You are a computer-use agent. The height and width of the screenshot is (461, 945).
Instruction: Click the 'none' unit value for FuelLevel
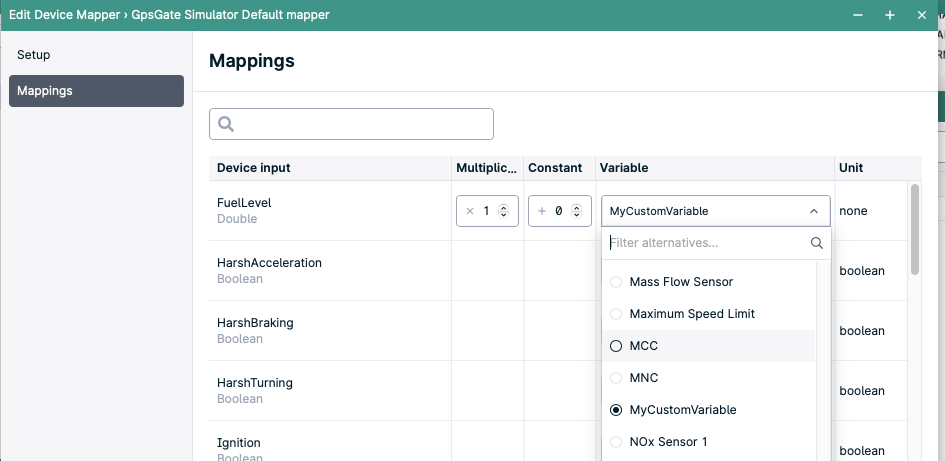pyautogui.click(x=853, y=211)
